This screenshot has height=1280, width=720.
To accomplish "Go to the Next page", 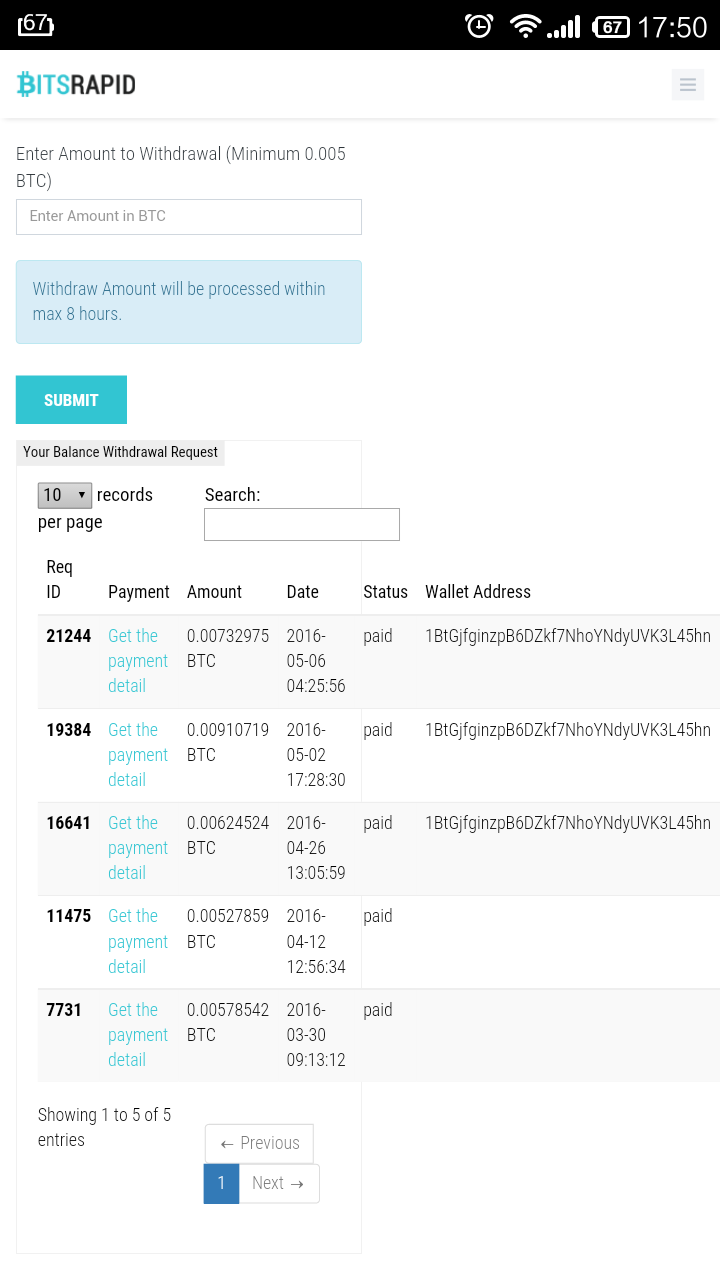I will [x=279, y=1183].
